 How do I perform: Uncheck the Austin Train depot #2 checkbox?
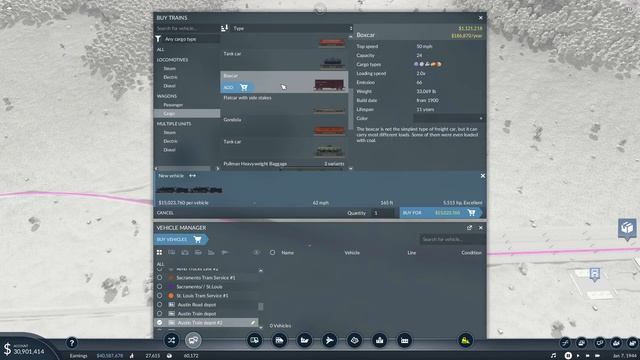click(x=160, y=322)
